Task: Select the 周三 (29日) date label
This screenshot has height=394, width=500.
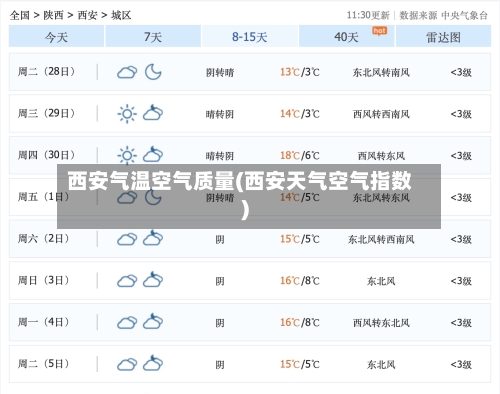Action: [46, 113]
